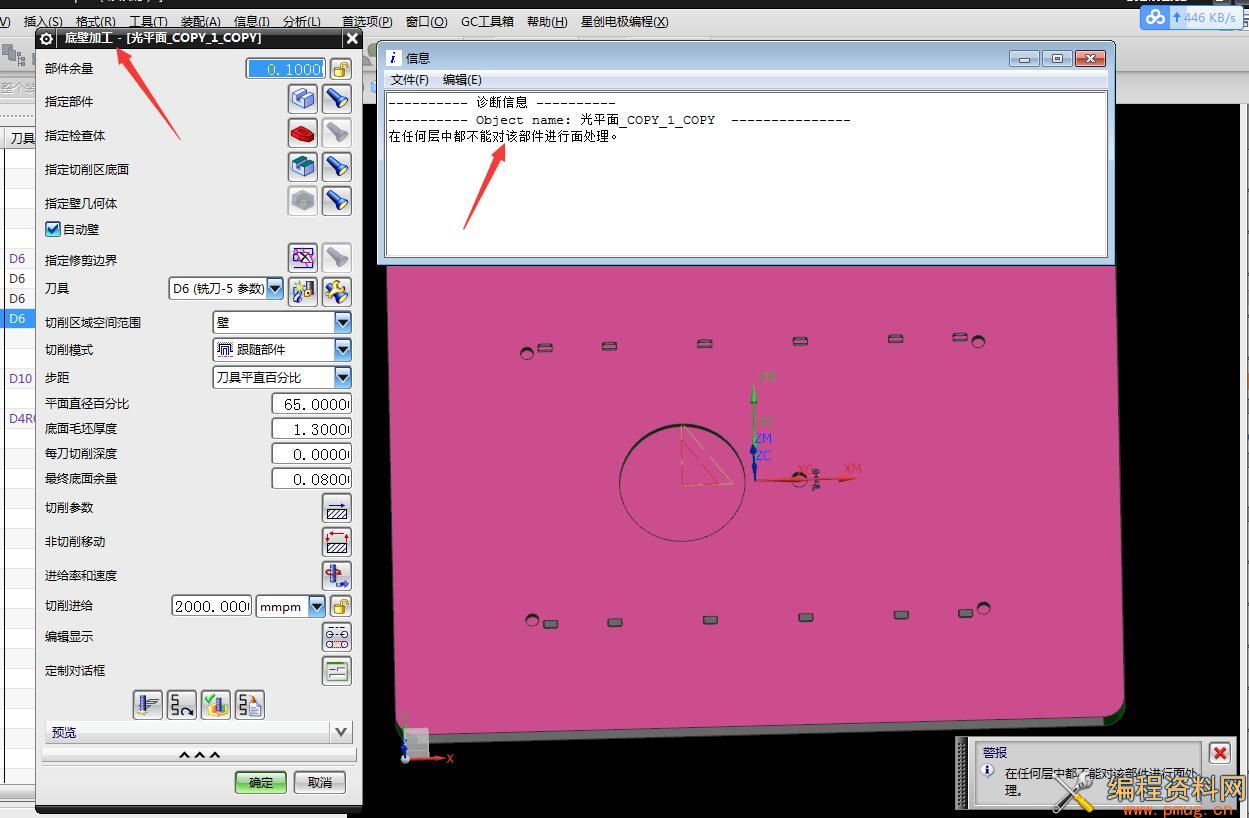Click the flashlight display icon for 指定壁几何体

[337, 200]
